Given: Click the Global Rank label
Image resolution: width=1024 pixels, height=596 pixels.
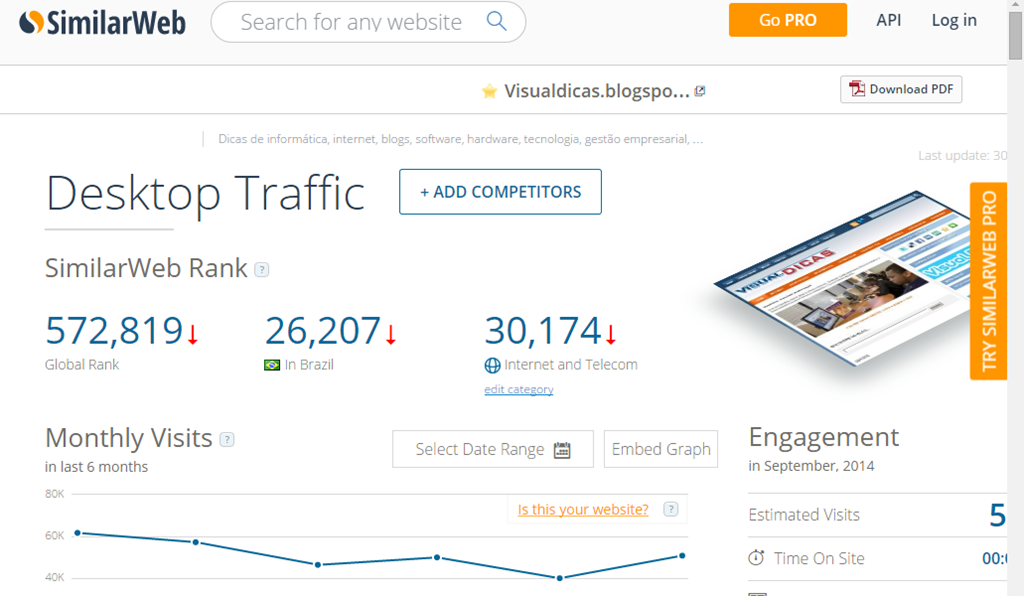Looking at the screenshot, I should (82, 365).
